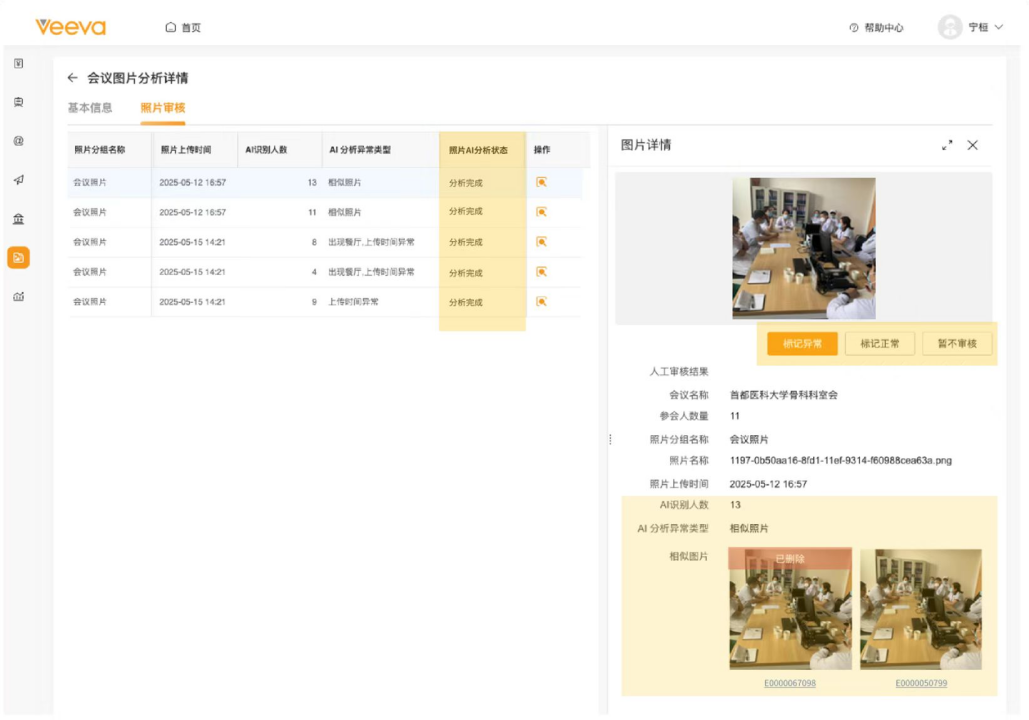Open the bank building icon in sidebar
This screenshot has width=1029, height=720.
18,219
